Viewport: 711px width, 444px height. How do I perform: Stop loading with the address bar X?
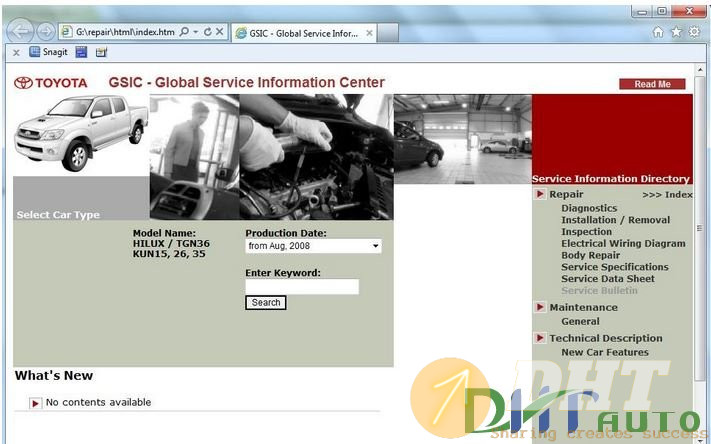coord(219,32)
